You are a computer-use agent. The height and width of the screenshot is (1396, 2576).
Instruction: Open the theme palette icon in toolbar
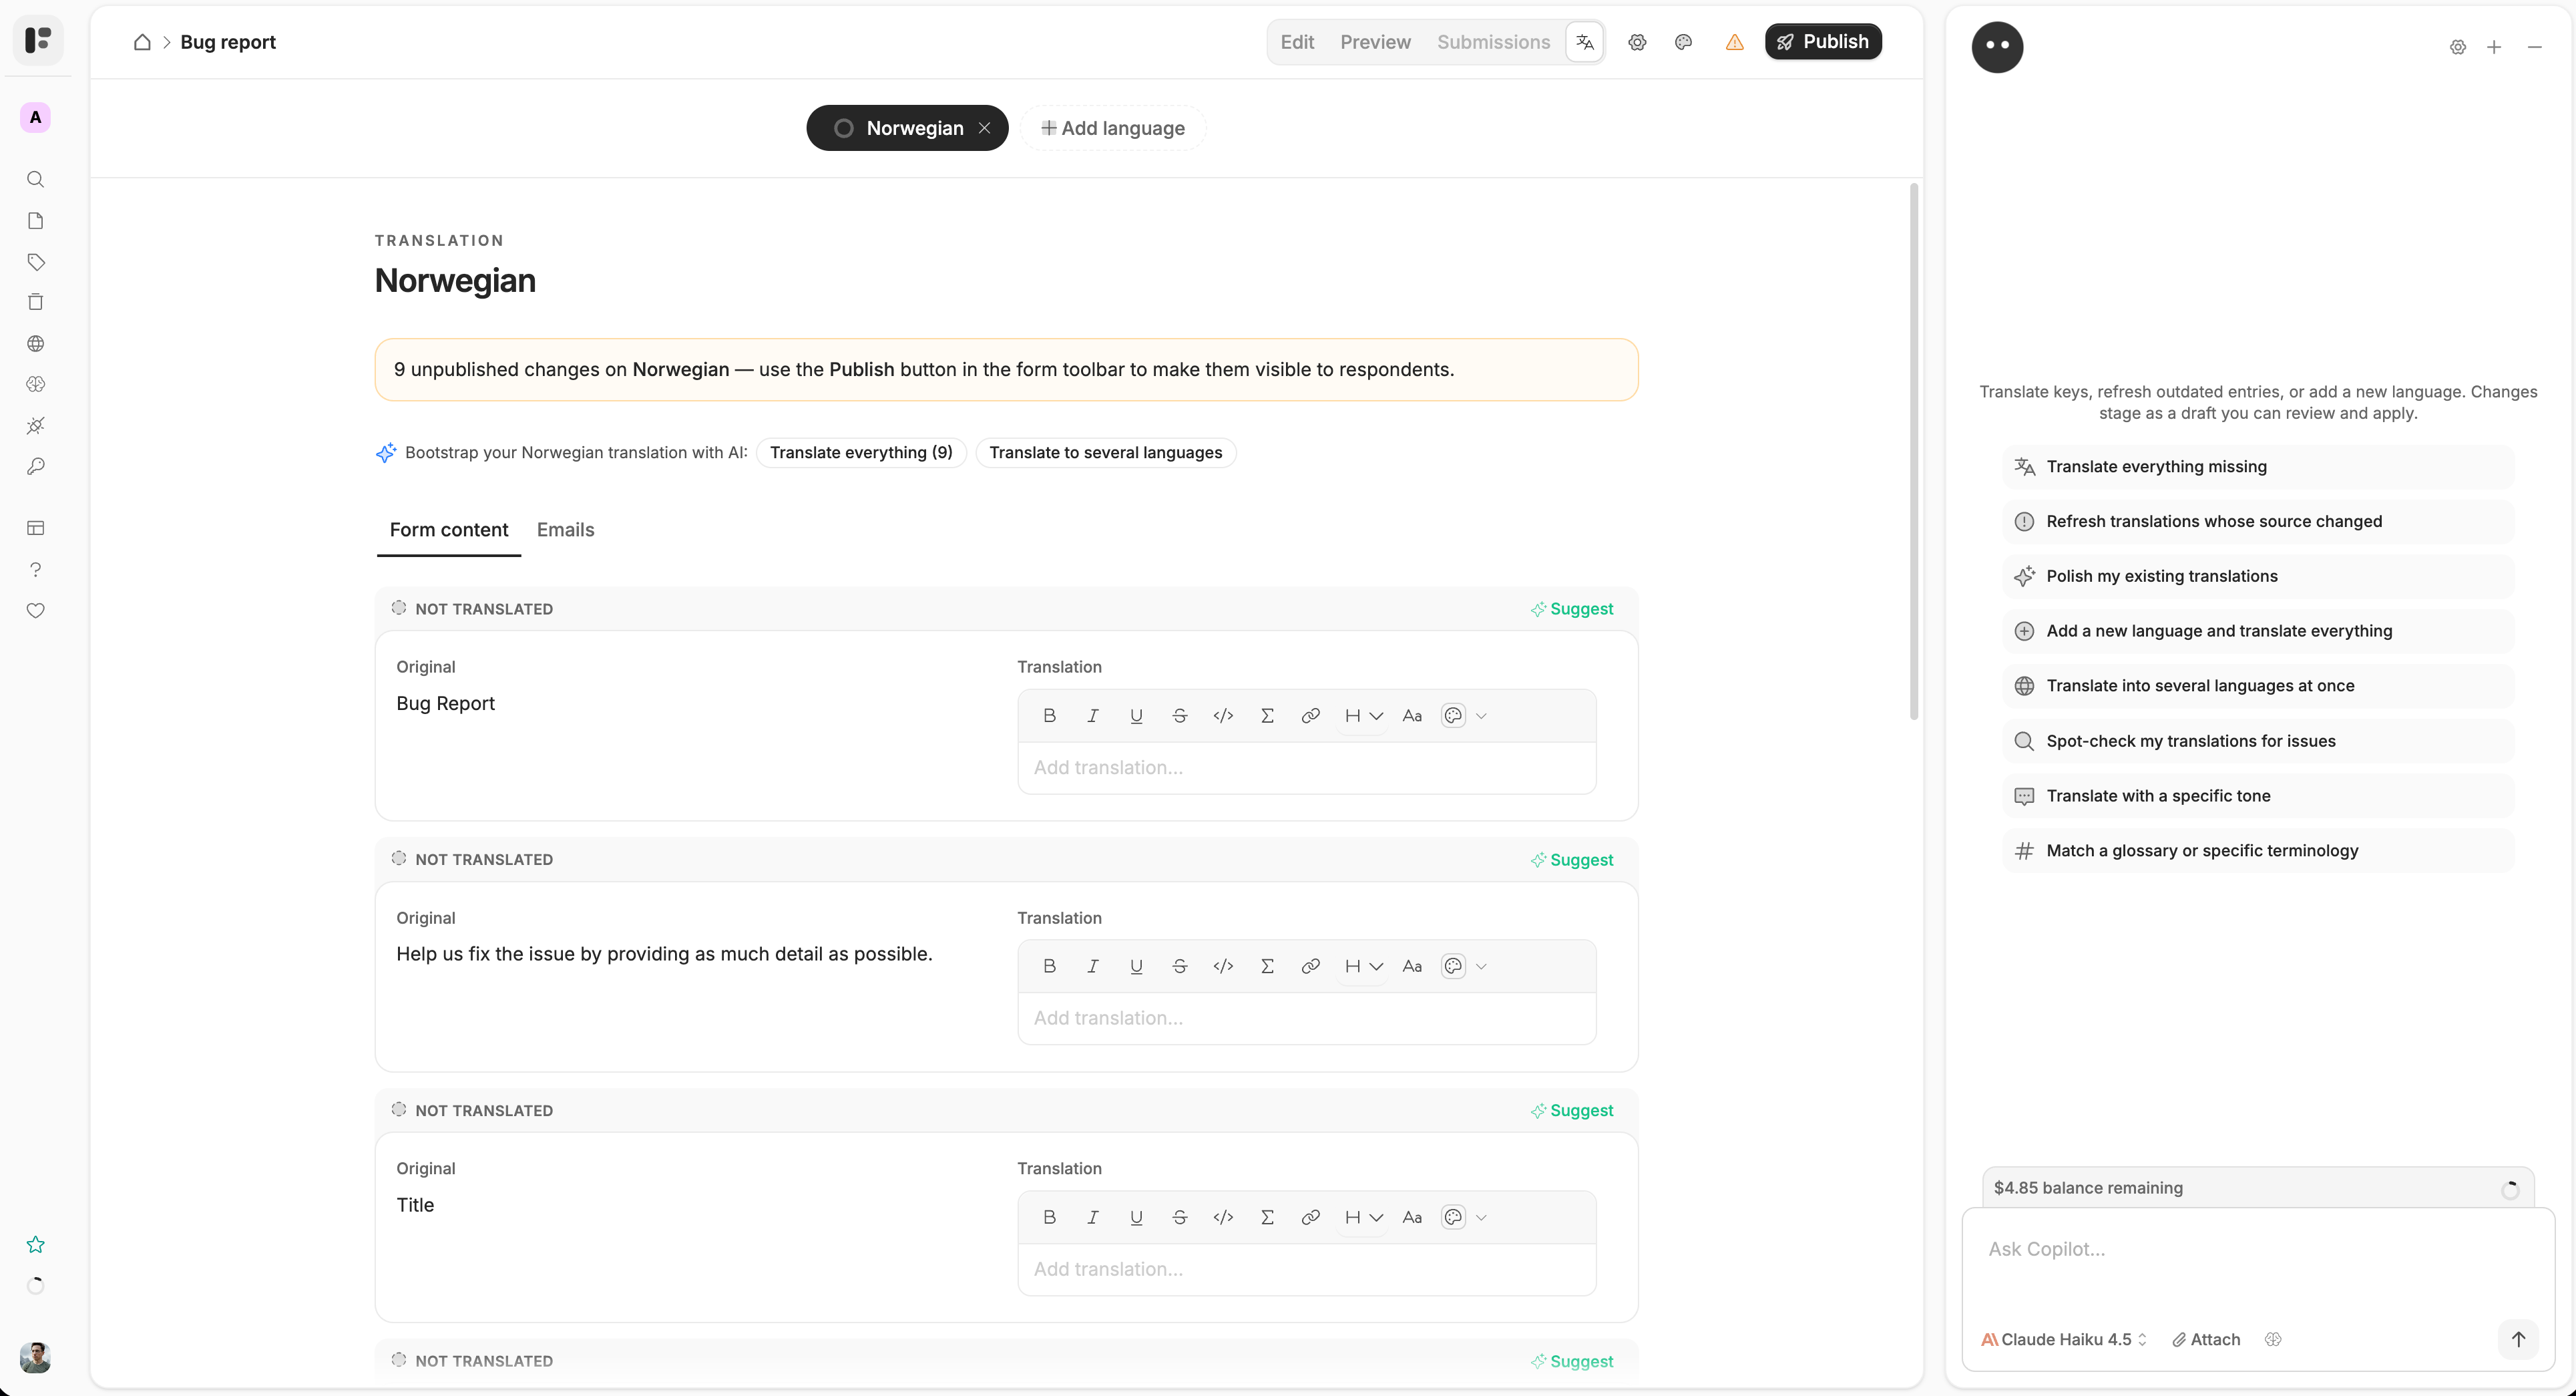tap(1684, 42)
